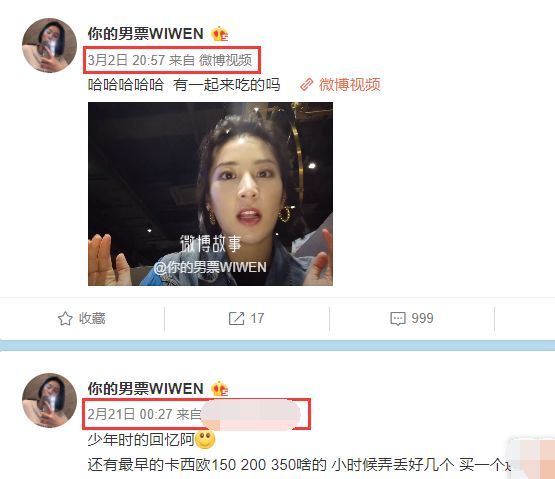Click the smiley emoji after 少年时的回忆阿
The width and height of the screenshot is (555, 479).
[205, 440]
